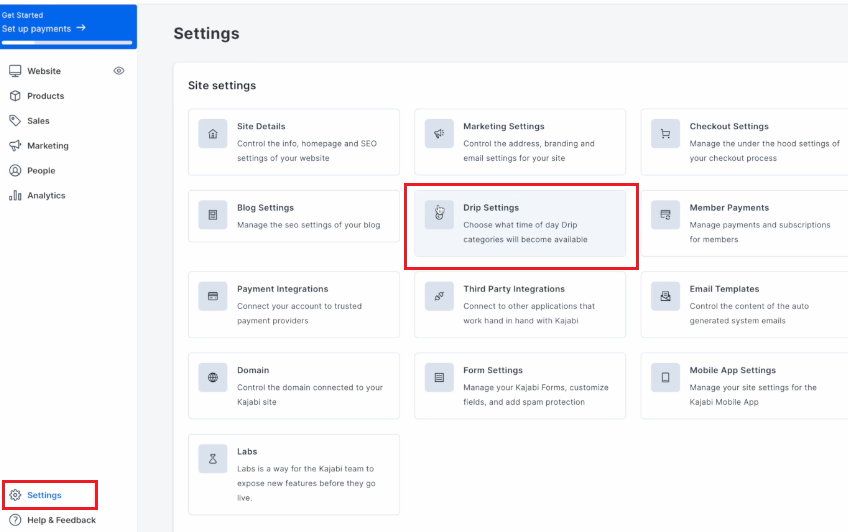Toggle the eye icon next to Website
The image size is (848, 532).
(x=119, y=71)
